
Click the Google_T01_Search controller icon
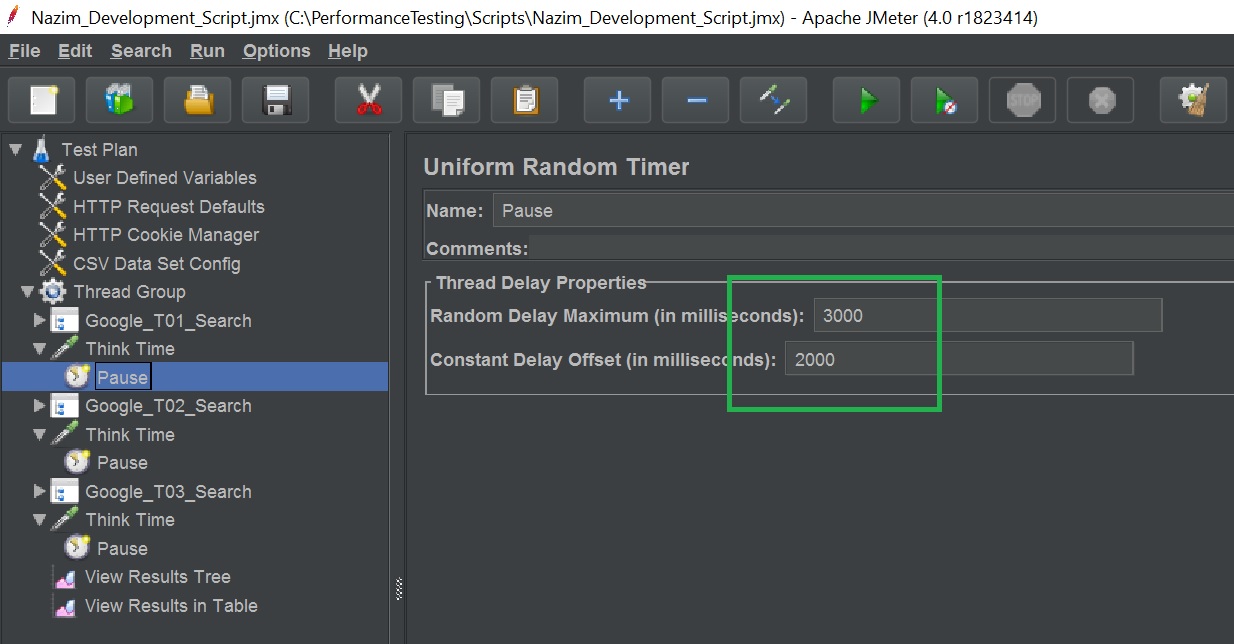65,321
